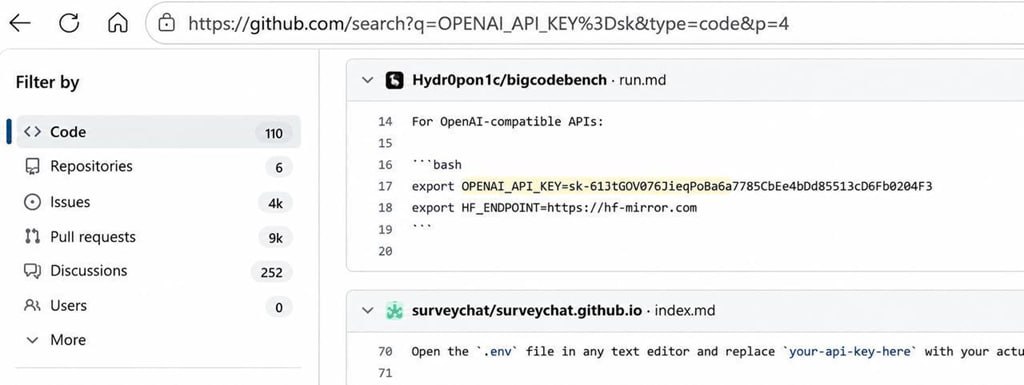Open the browser home page icon

118,23
